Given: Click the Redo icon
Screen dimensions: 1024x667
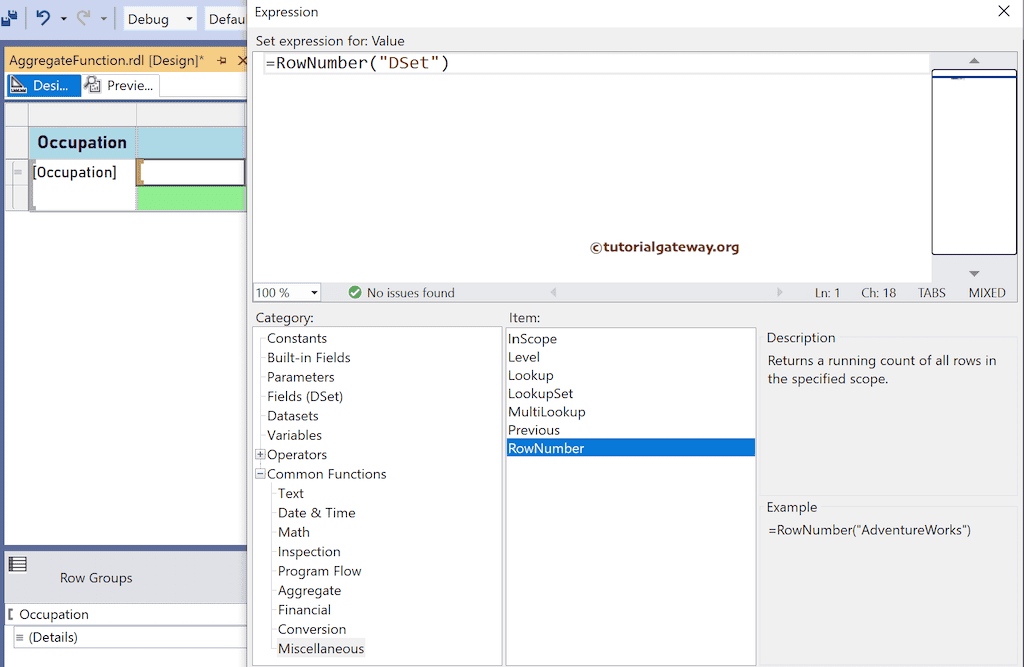Looking at the screenshot, I should point(85,17).
